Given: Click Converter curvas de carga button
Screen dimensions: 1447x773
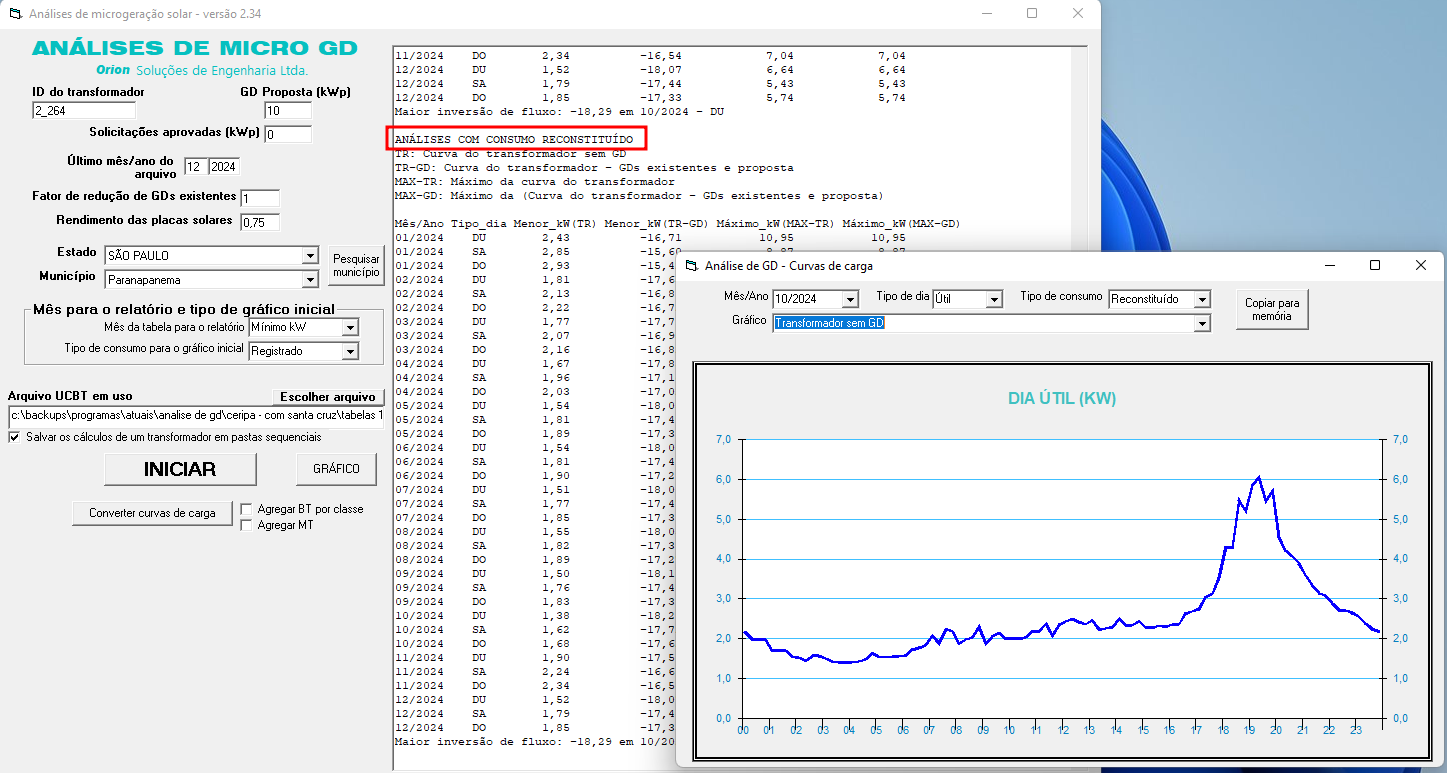Looking at the screenshot, I should click(152, 513).
